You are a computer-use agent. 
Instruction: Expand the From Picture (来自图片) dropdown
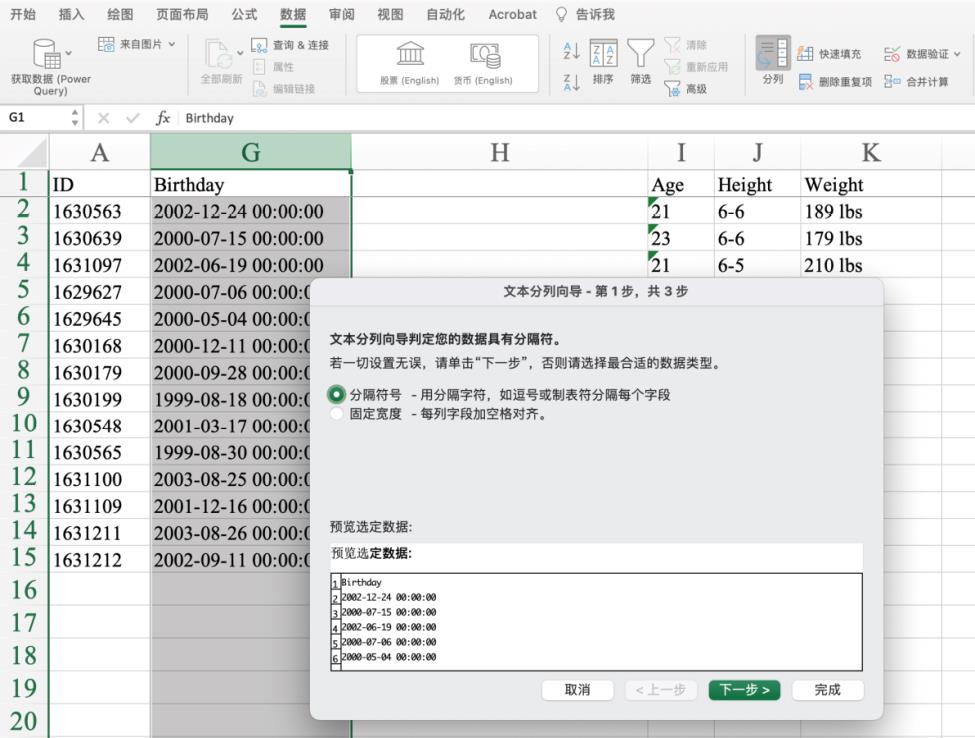(x=171, y=44)
